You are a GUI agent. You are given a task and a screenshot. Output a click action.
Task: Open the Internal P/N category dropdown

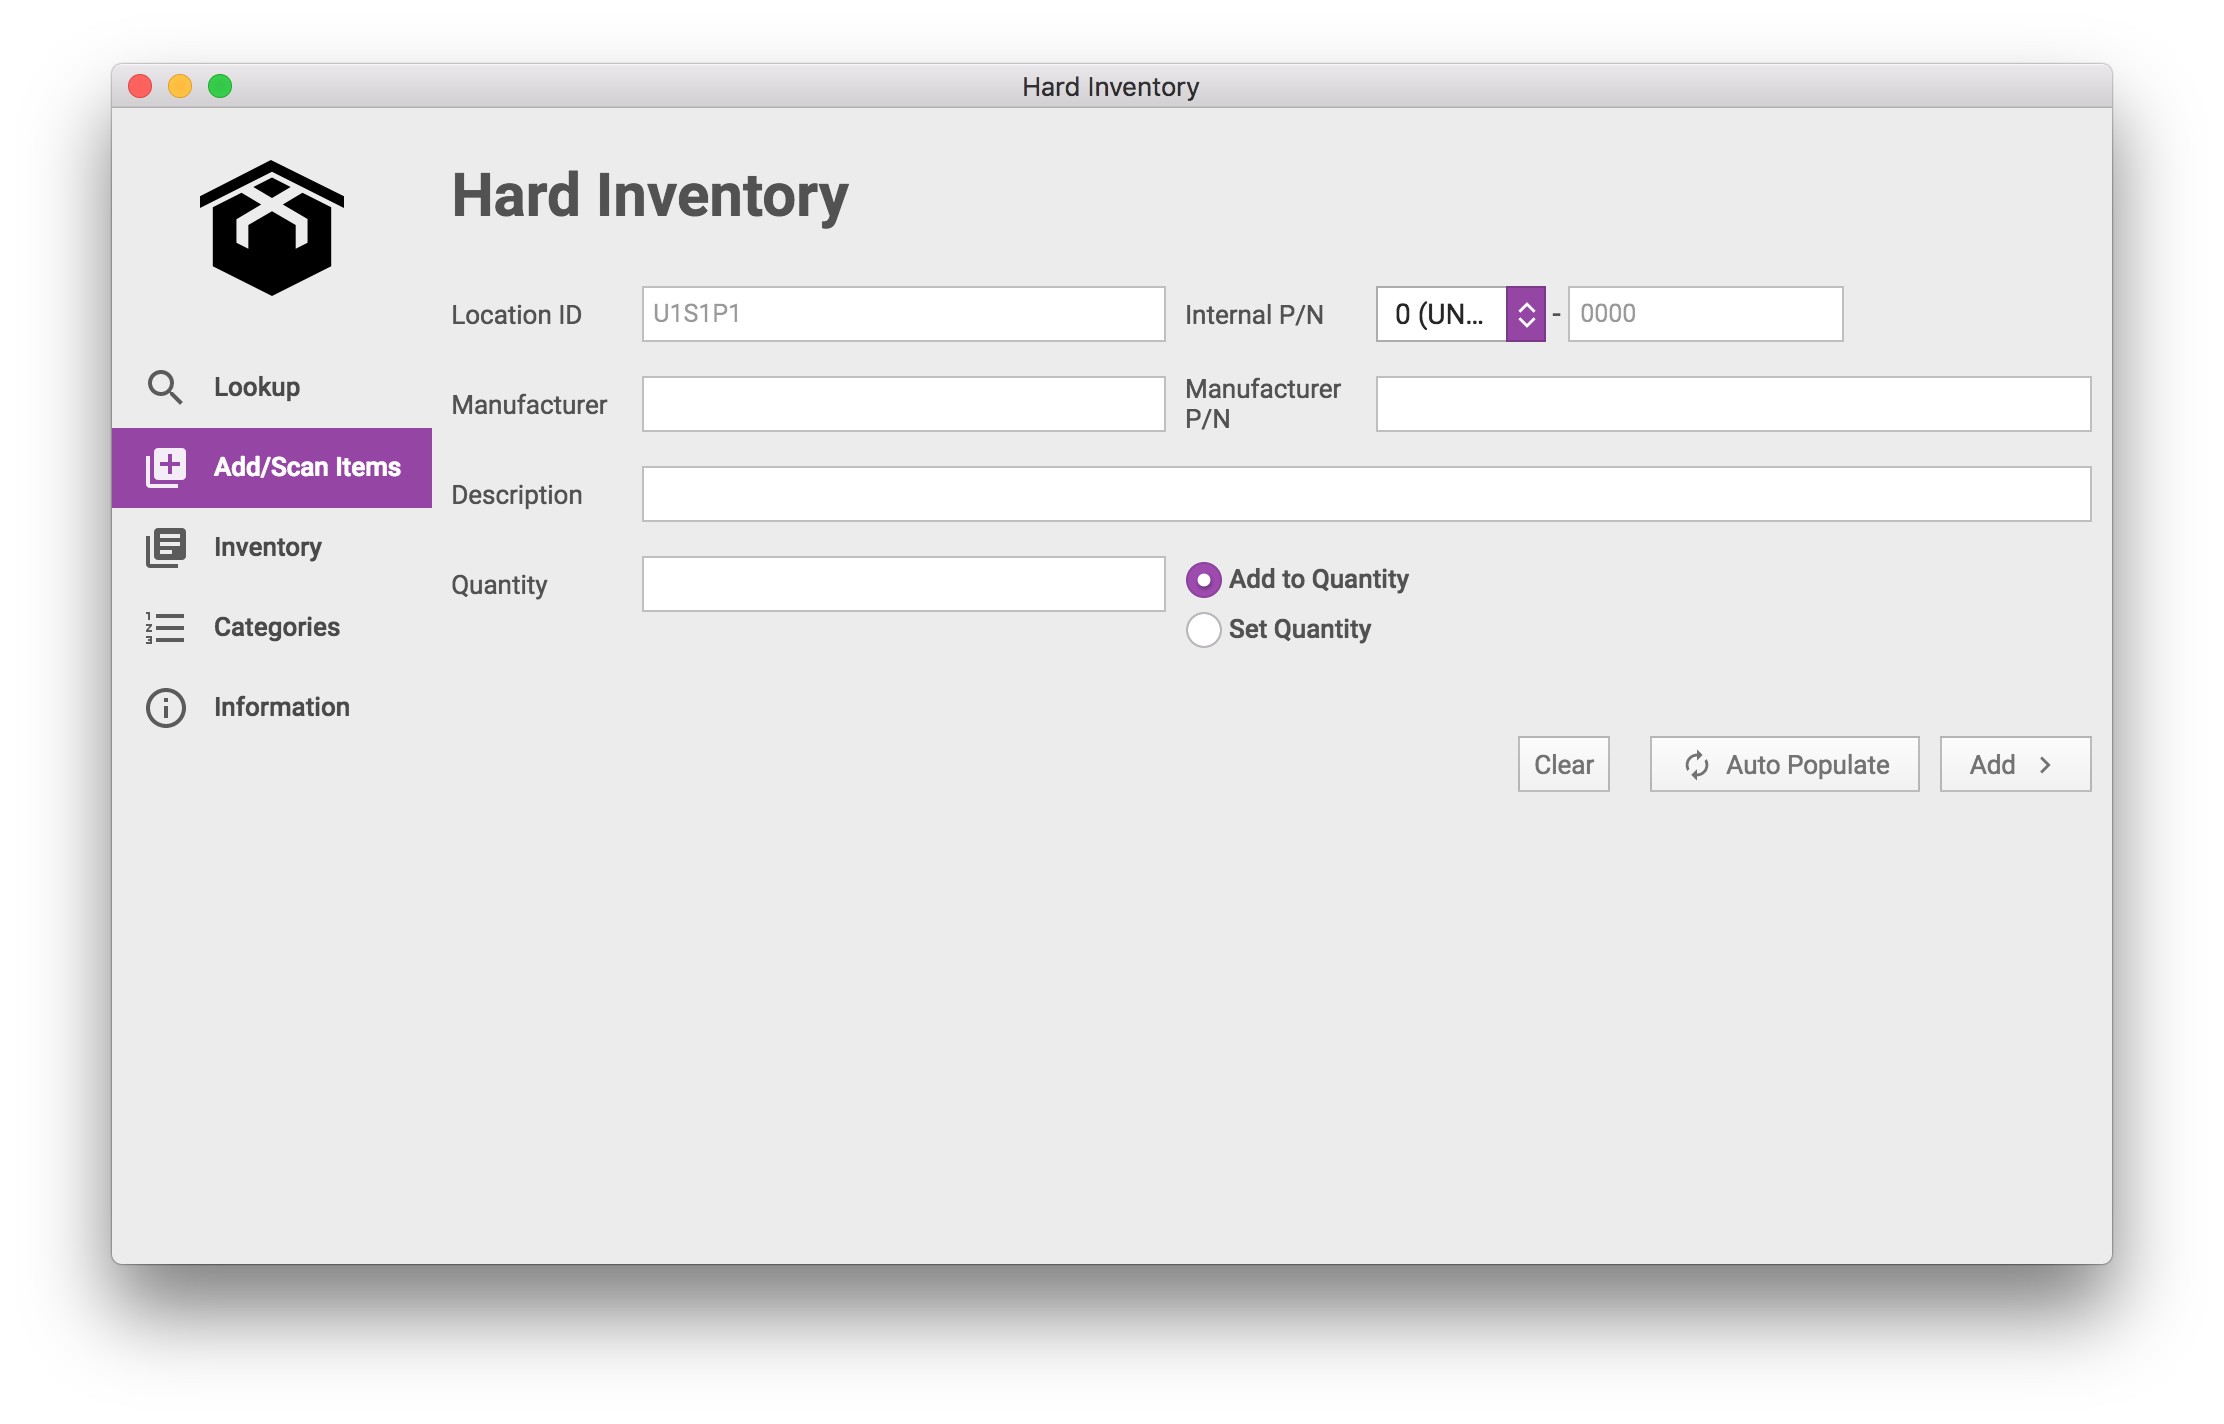pyautogui.click(x=1441, y=314)
